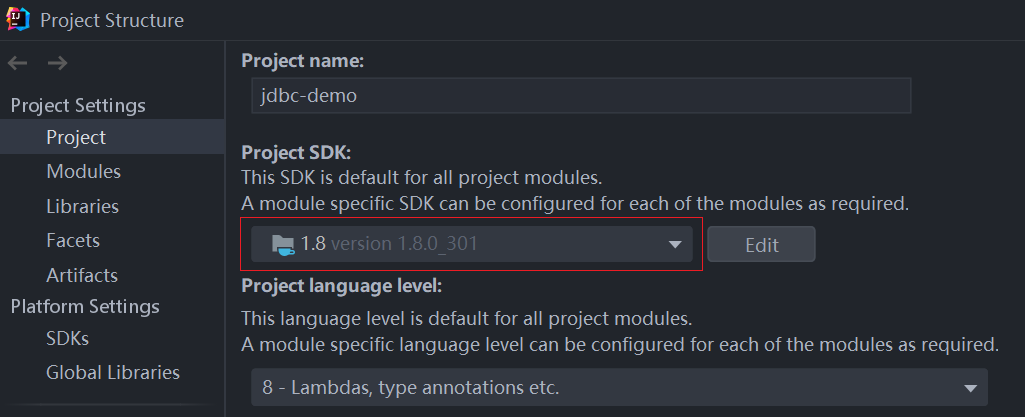Screen dimensions: 1025x417
Task: Click the Project Structure window title
Action: pyautogui.click(x=112, y=20)
